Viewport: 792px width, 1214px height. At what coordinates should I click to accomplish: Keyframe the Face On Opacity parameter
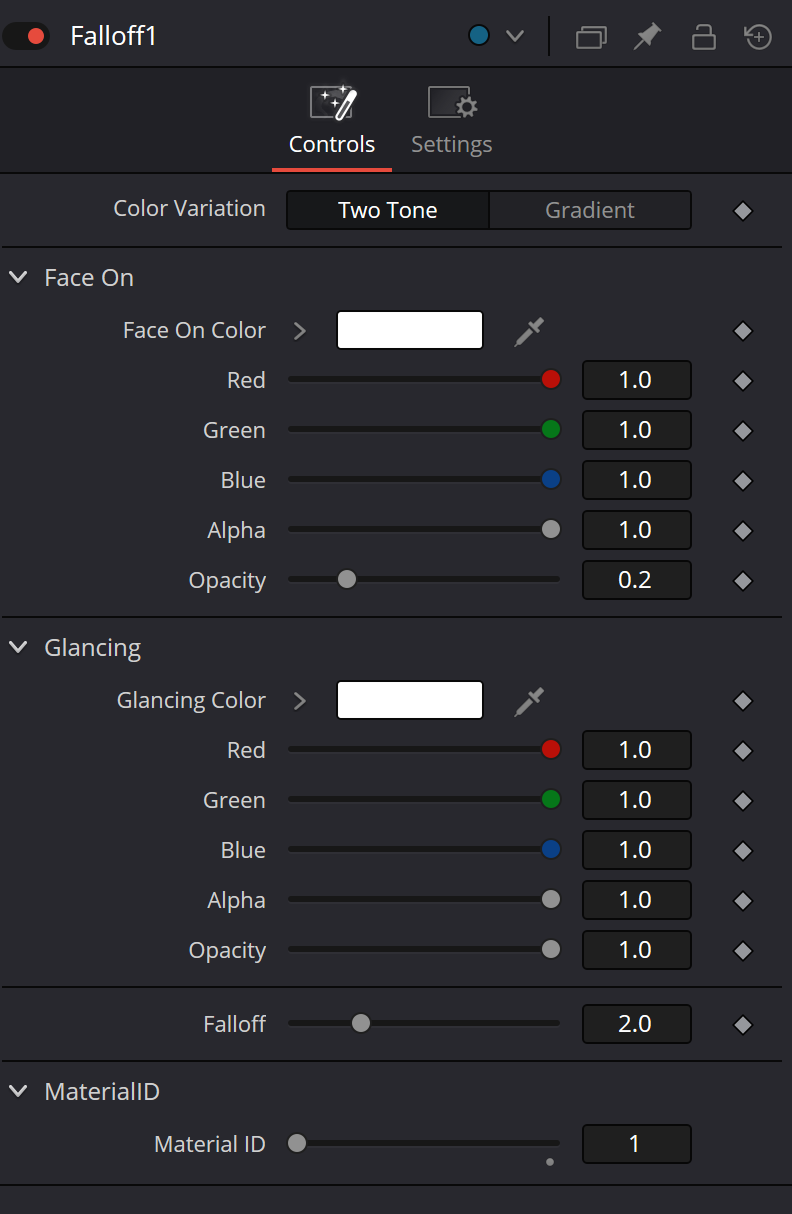coord(742,581)
